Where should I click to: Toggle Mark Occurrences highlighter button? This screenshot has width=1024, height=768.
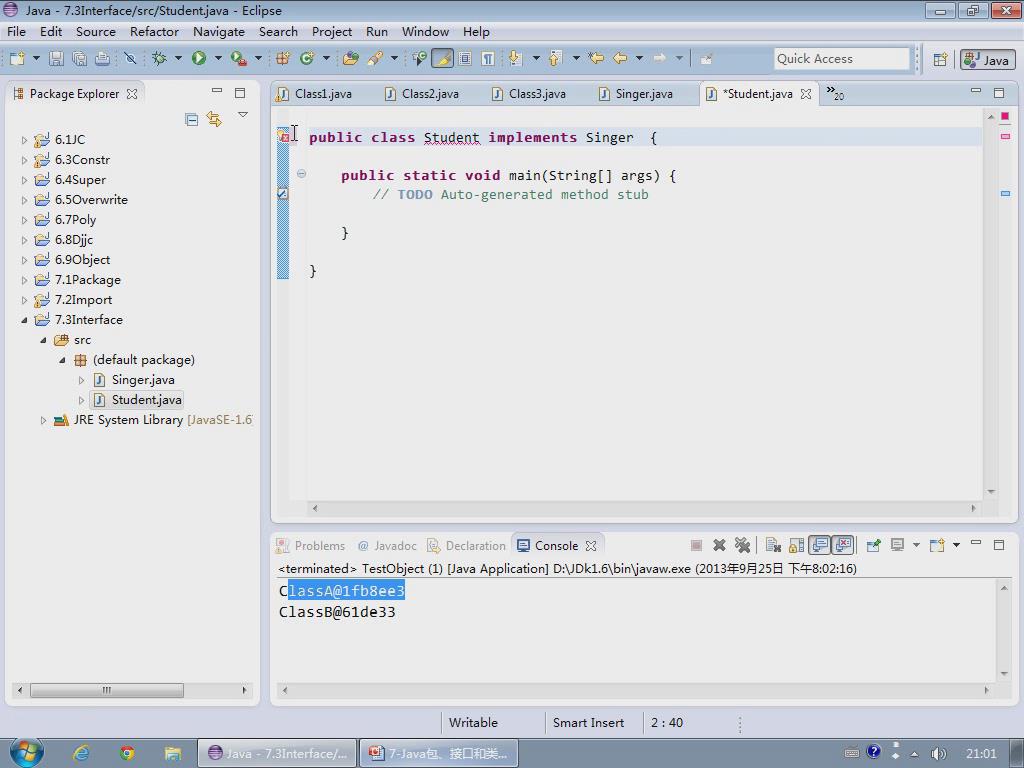(x=442, y=59)
